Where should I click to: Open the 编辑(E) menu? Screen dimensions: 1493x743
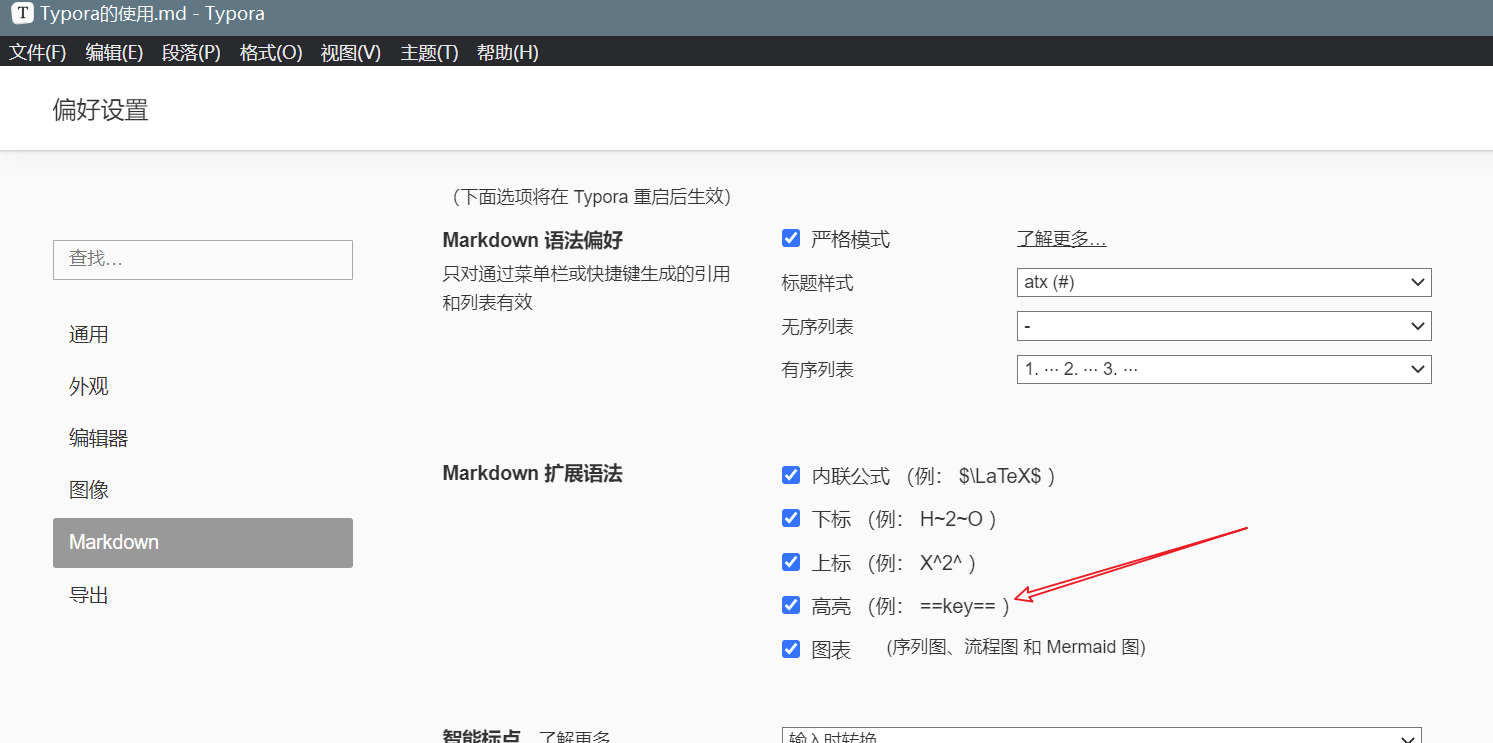point(115,53)
